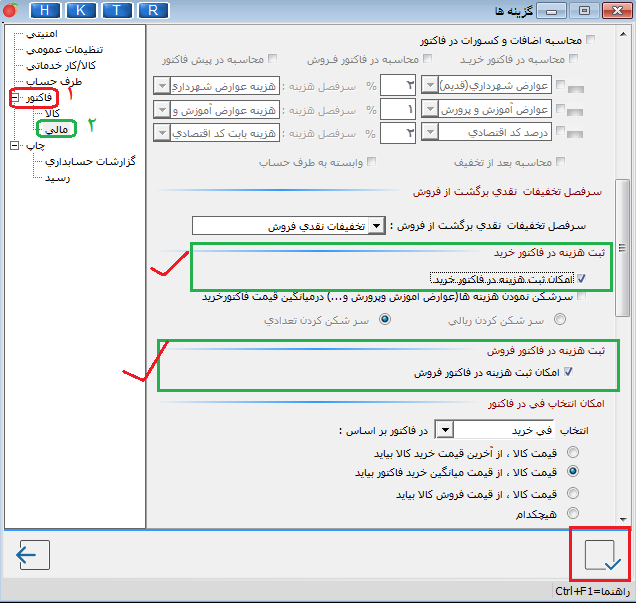Select گزارشات حسابداري tree item
This screenshot has height=603, width=636.
(x=90, y=162)
